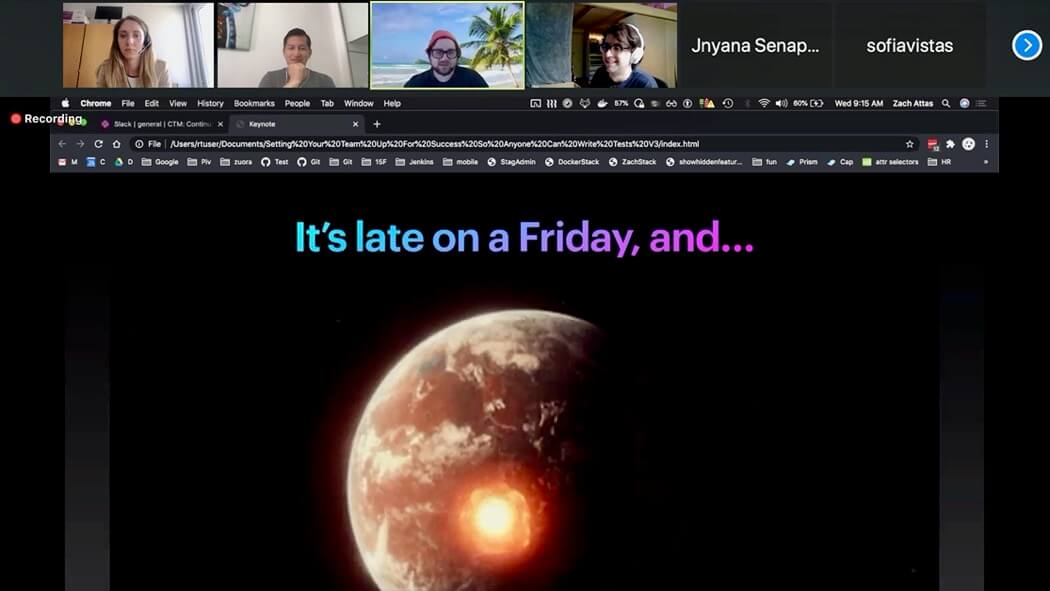Click the Wi-Fi icon in the menu bar
This screenshot has height=591, width=1050.
click(x=764, y=104)
